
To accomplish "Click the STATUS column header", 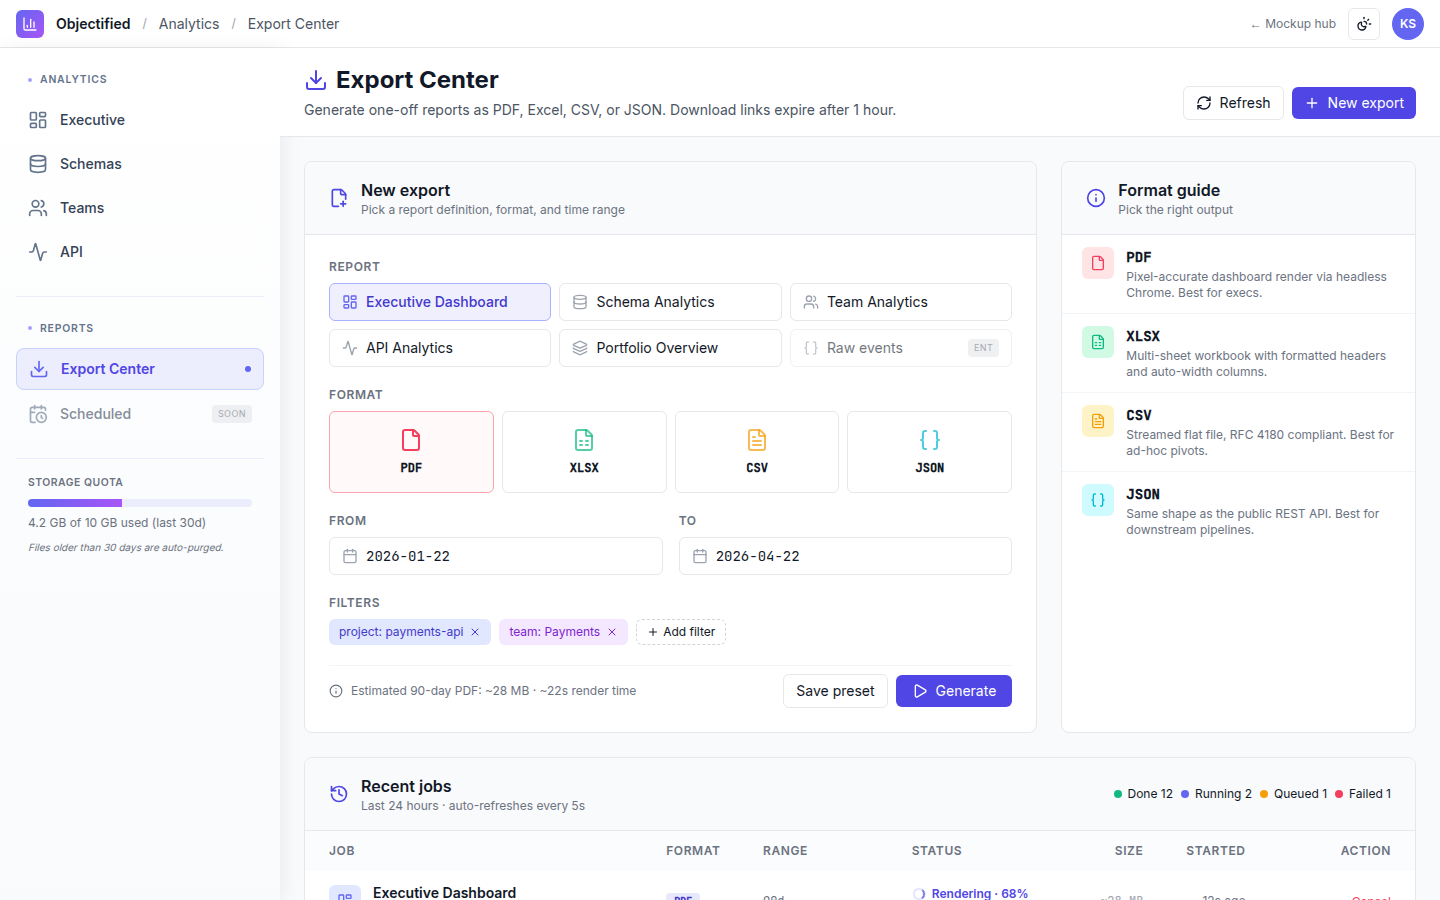I will click(937, 851).
